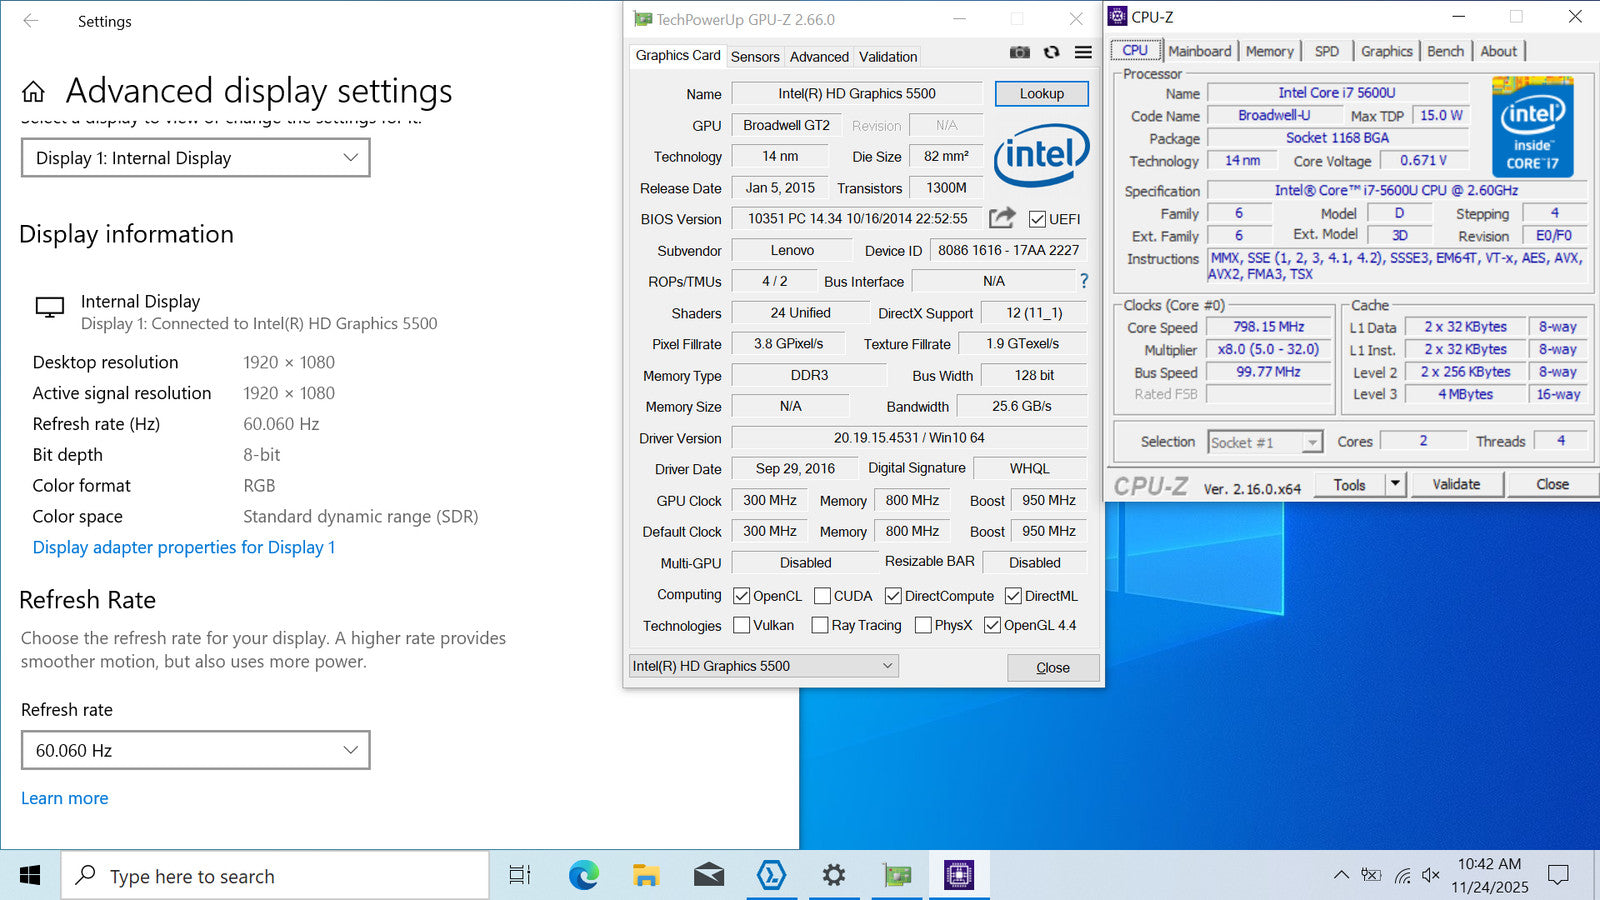Click the BIOS export share icon
The width and height of the screenshot is (1600, 900).
(1002, 218)
